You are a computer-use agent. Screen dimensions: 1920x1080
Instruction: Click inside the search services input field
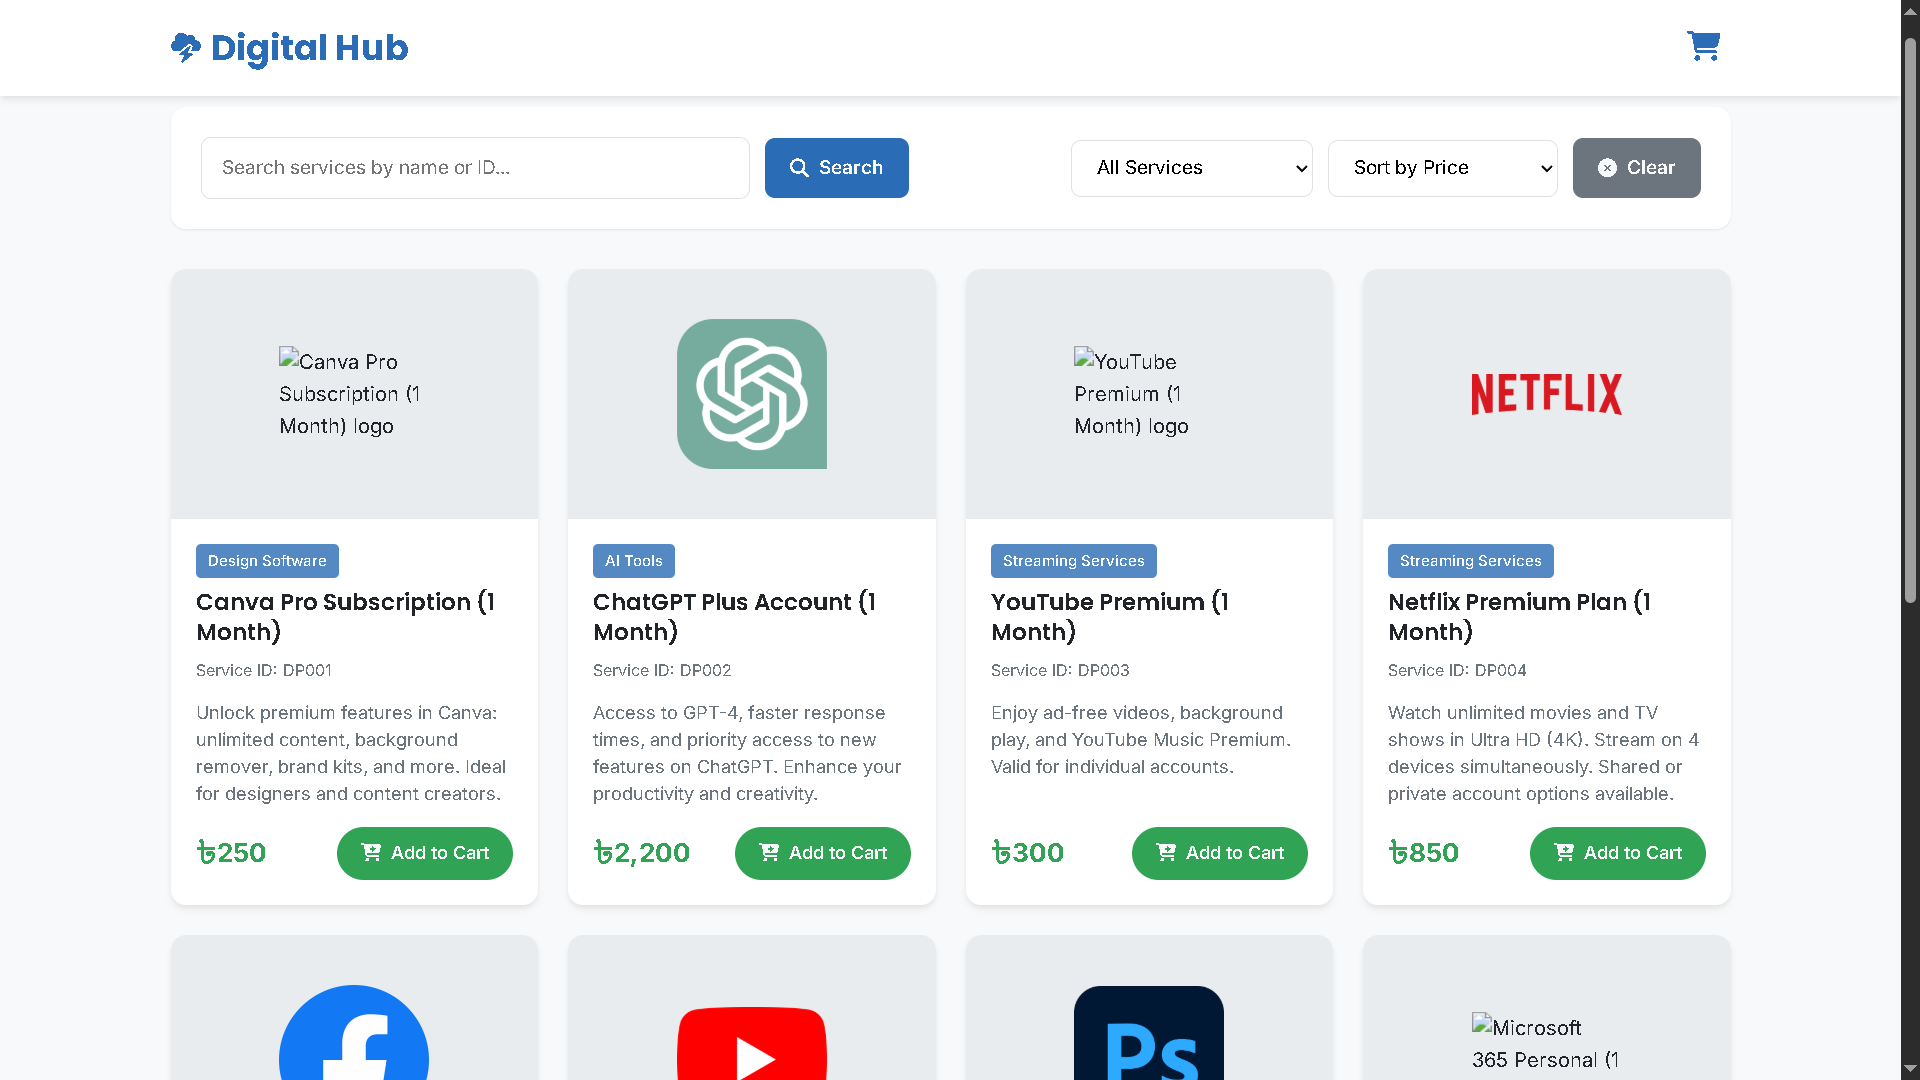tap(475, 168)
